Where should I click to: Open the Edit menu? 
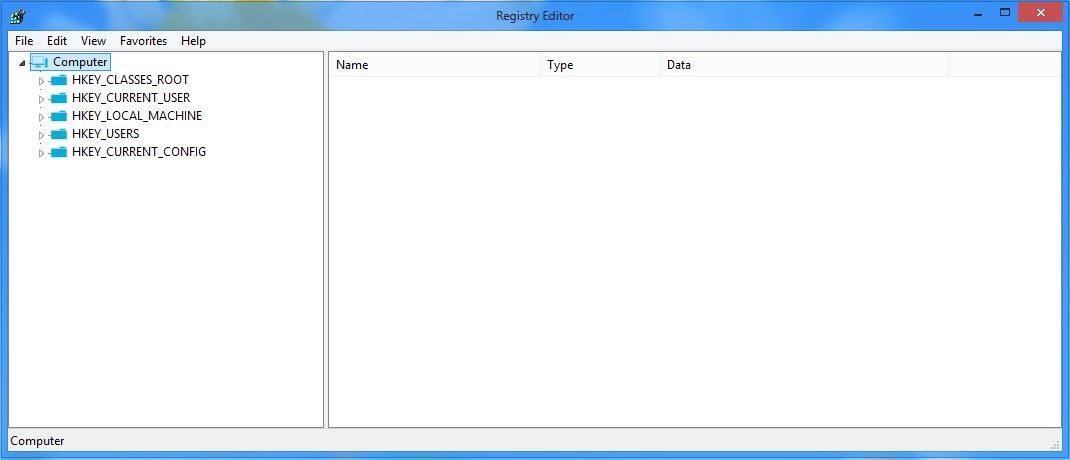tap(57, 41)
